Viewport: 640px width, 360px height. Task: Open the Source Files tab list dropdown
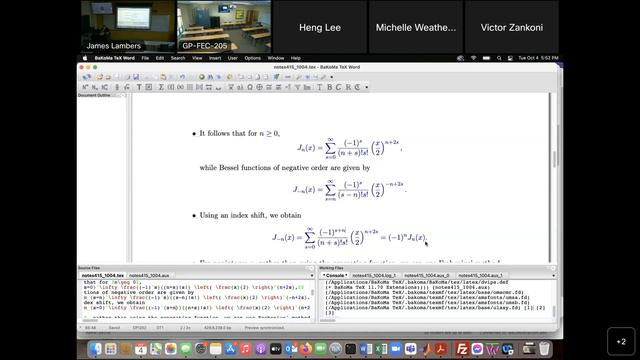click(x=312, y=276)
